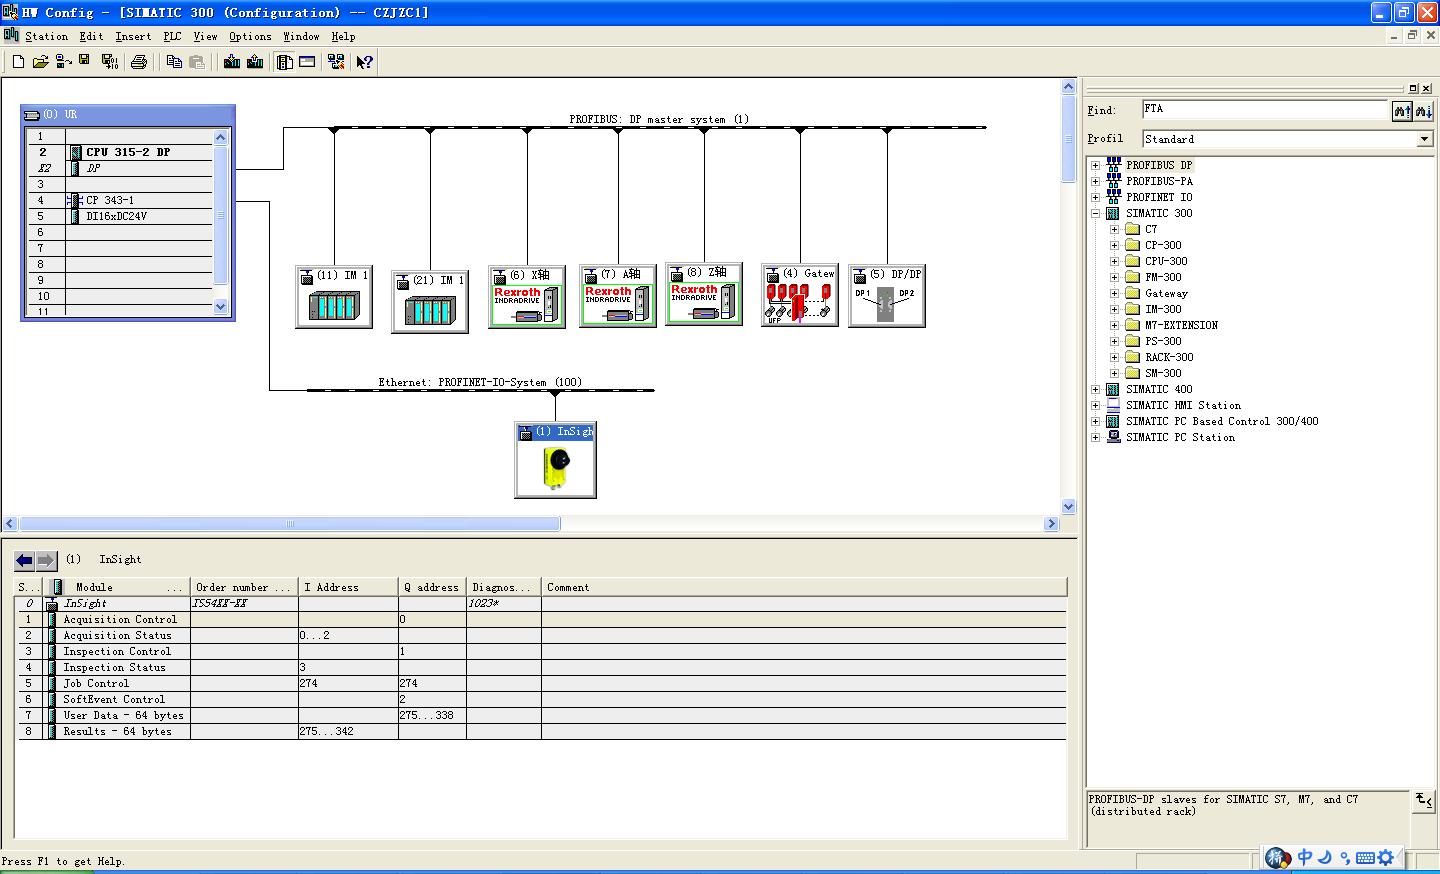Click the Open station folder icon
This screenshot has height=874, width=1440.
[40, 62]
